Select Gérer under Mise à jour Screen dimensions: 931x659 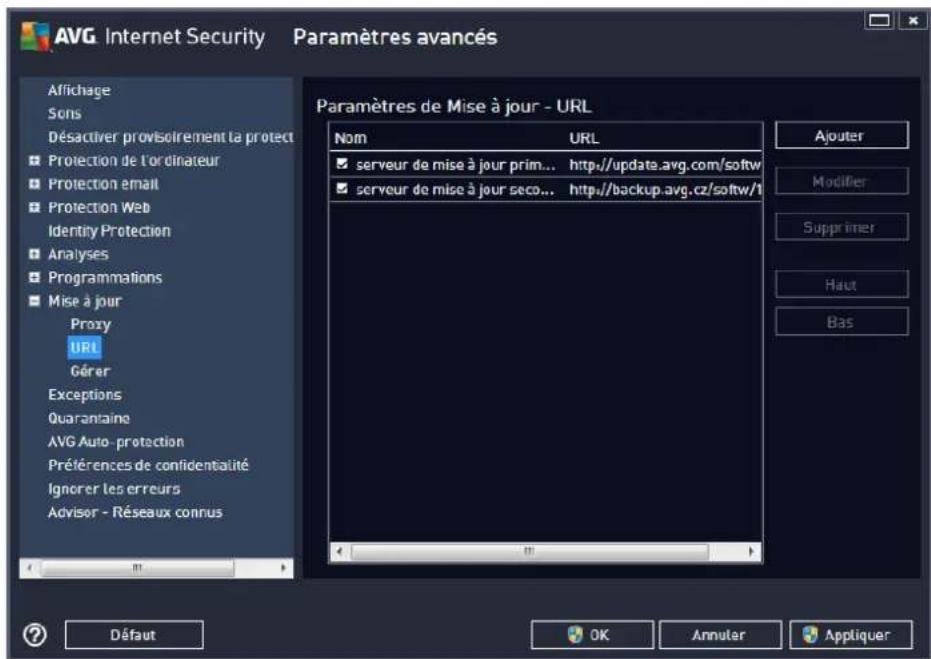[90, 371]
